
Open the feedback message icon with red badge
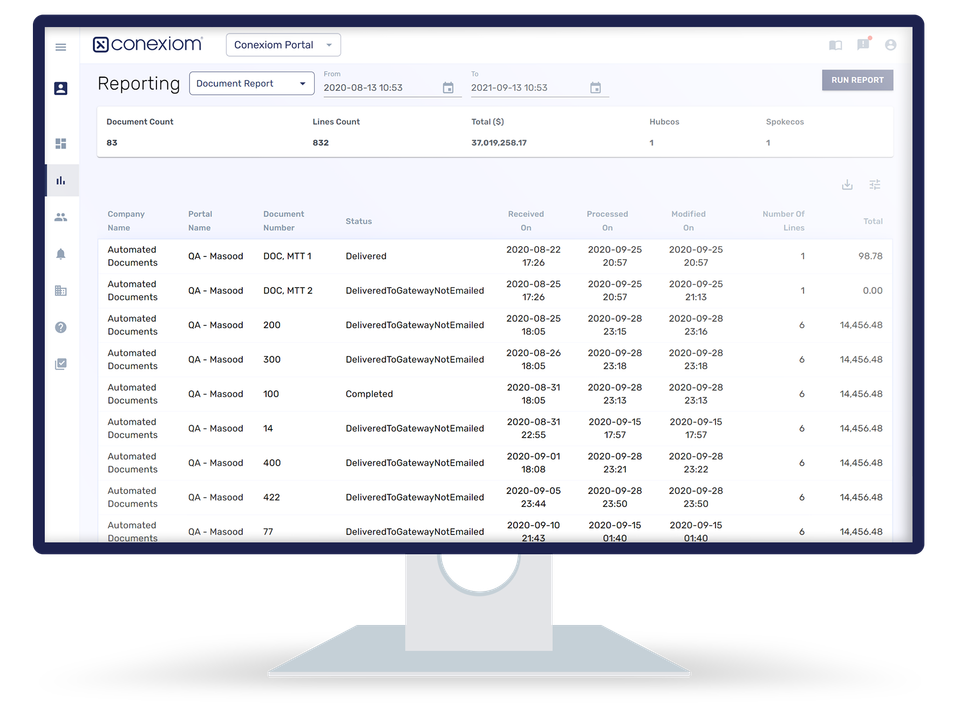point(862,44)
